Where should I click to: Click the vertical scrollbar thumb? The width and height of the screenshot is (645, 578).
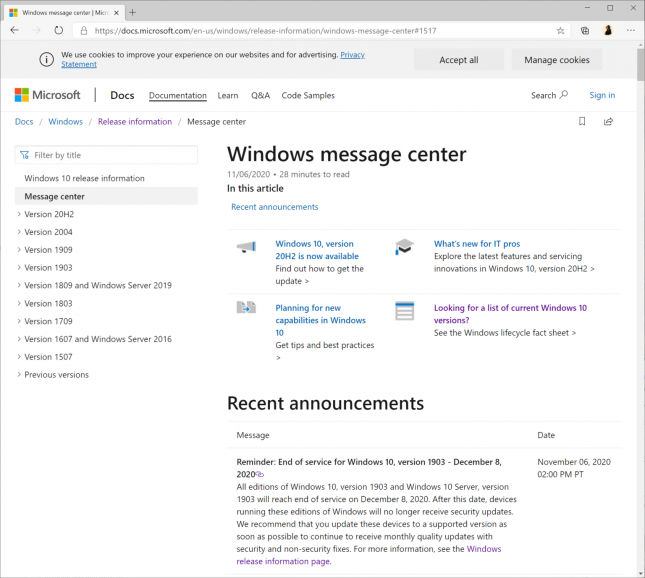click(640, 64)
